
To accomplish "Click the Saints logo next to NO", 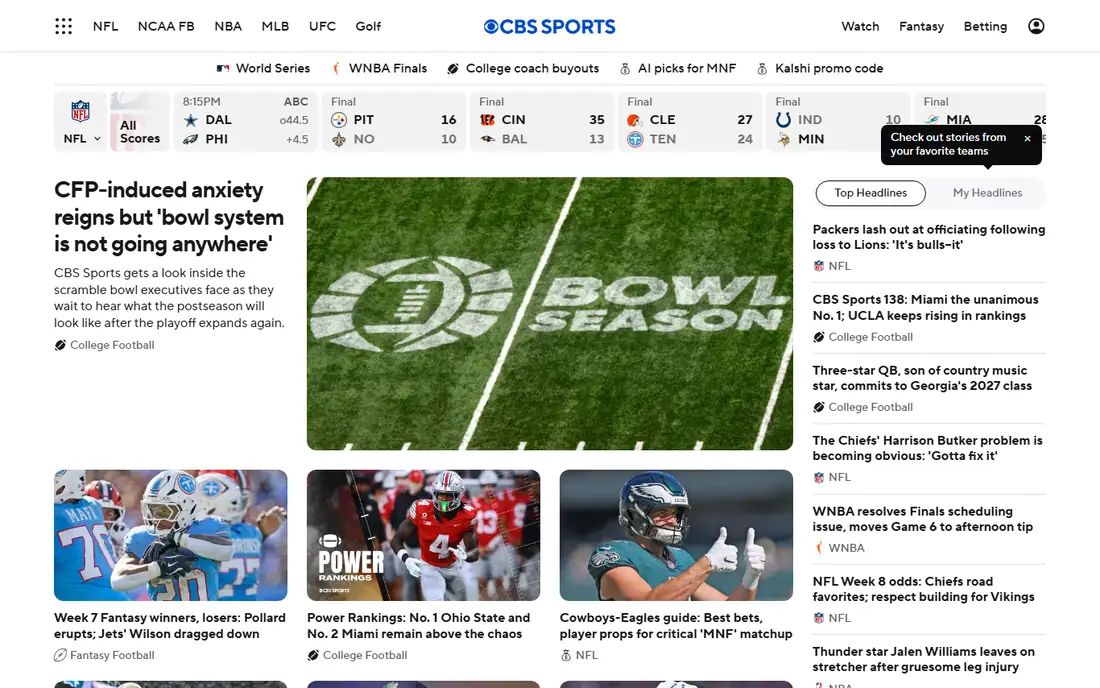I will tap(339, 139).
